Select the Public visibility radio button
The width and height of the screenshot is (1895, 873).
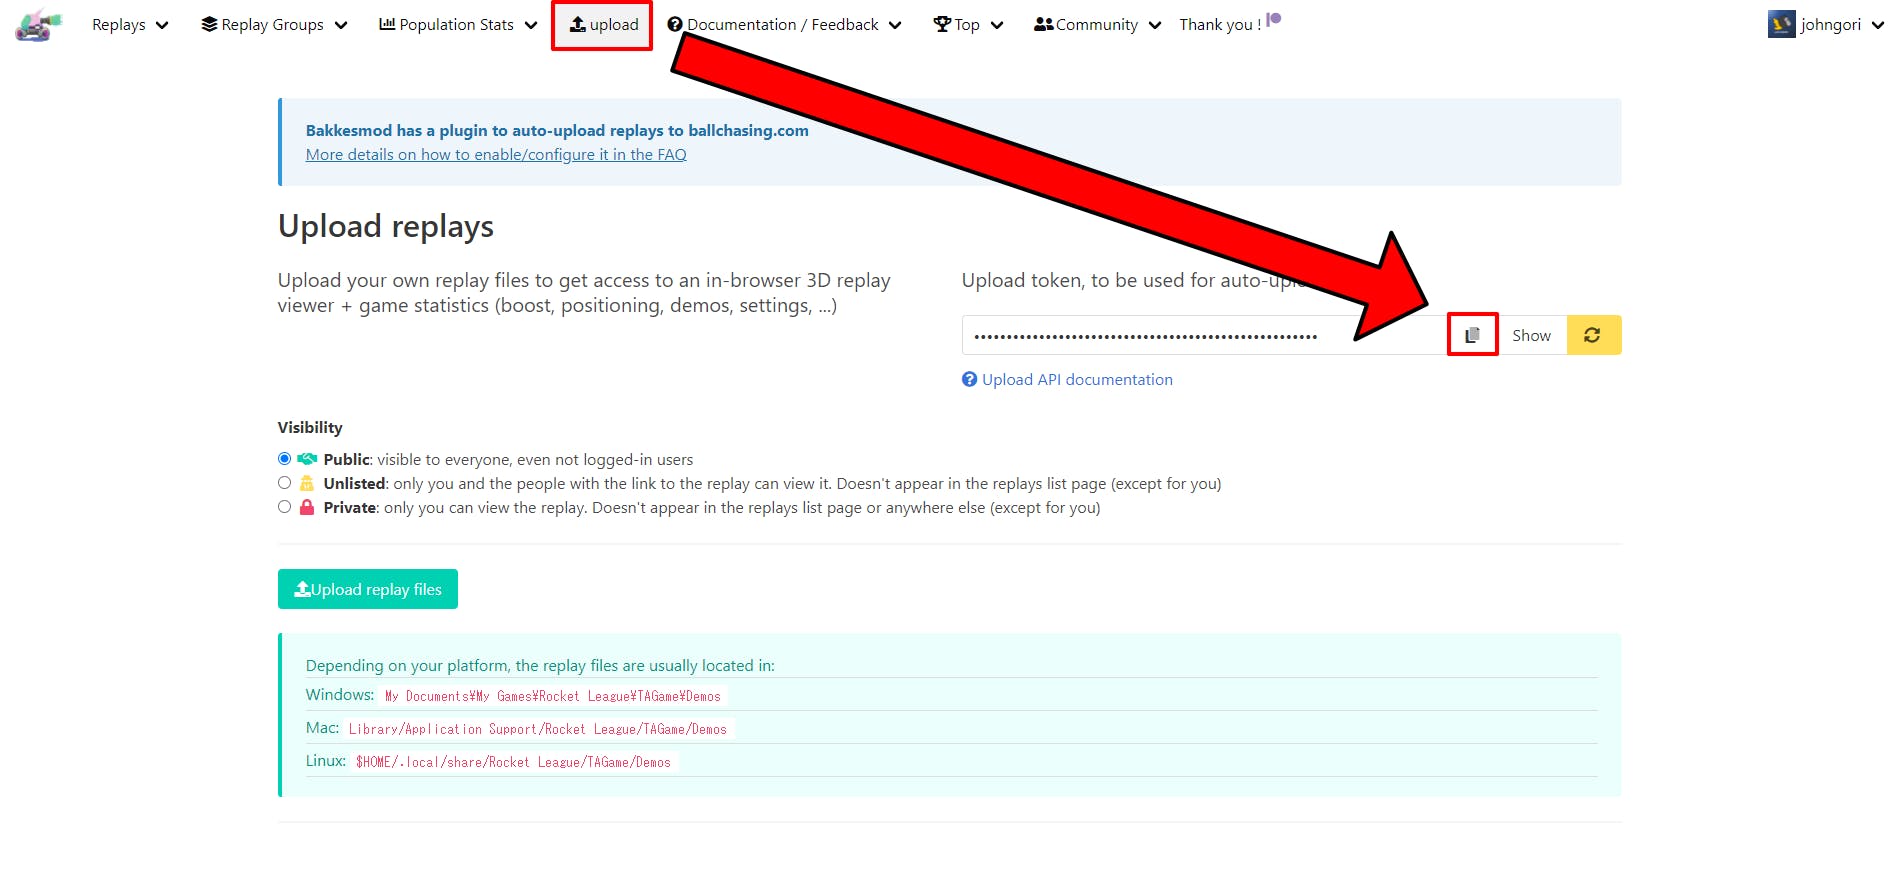pos(285,459)
